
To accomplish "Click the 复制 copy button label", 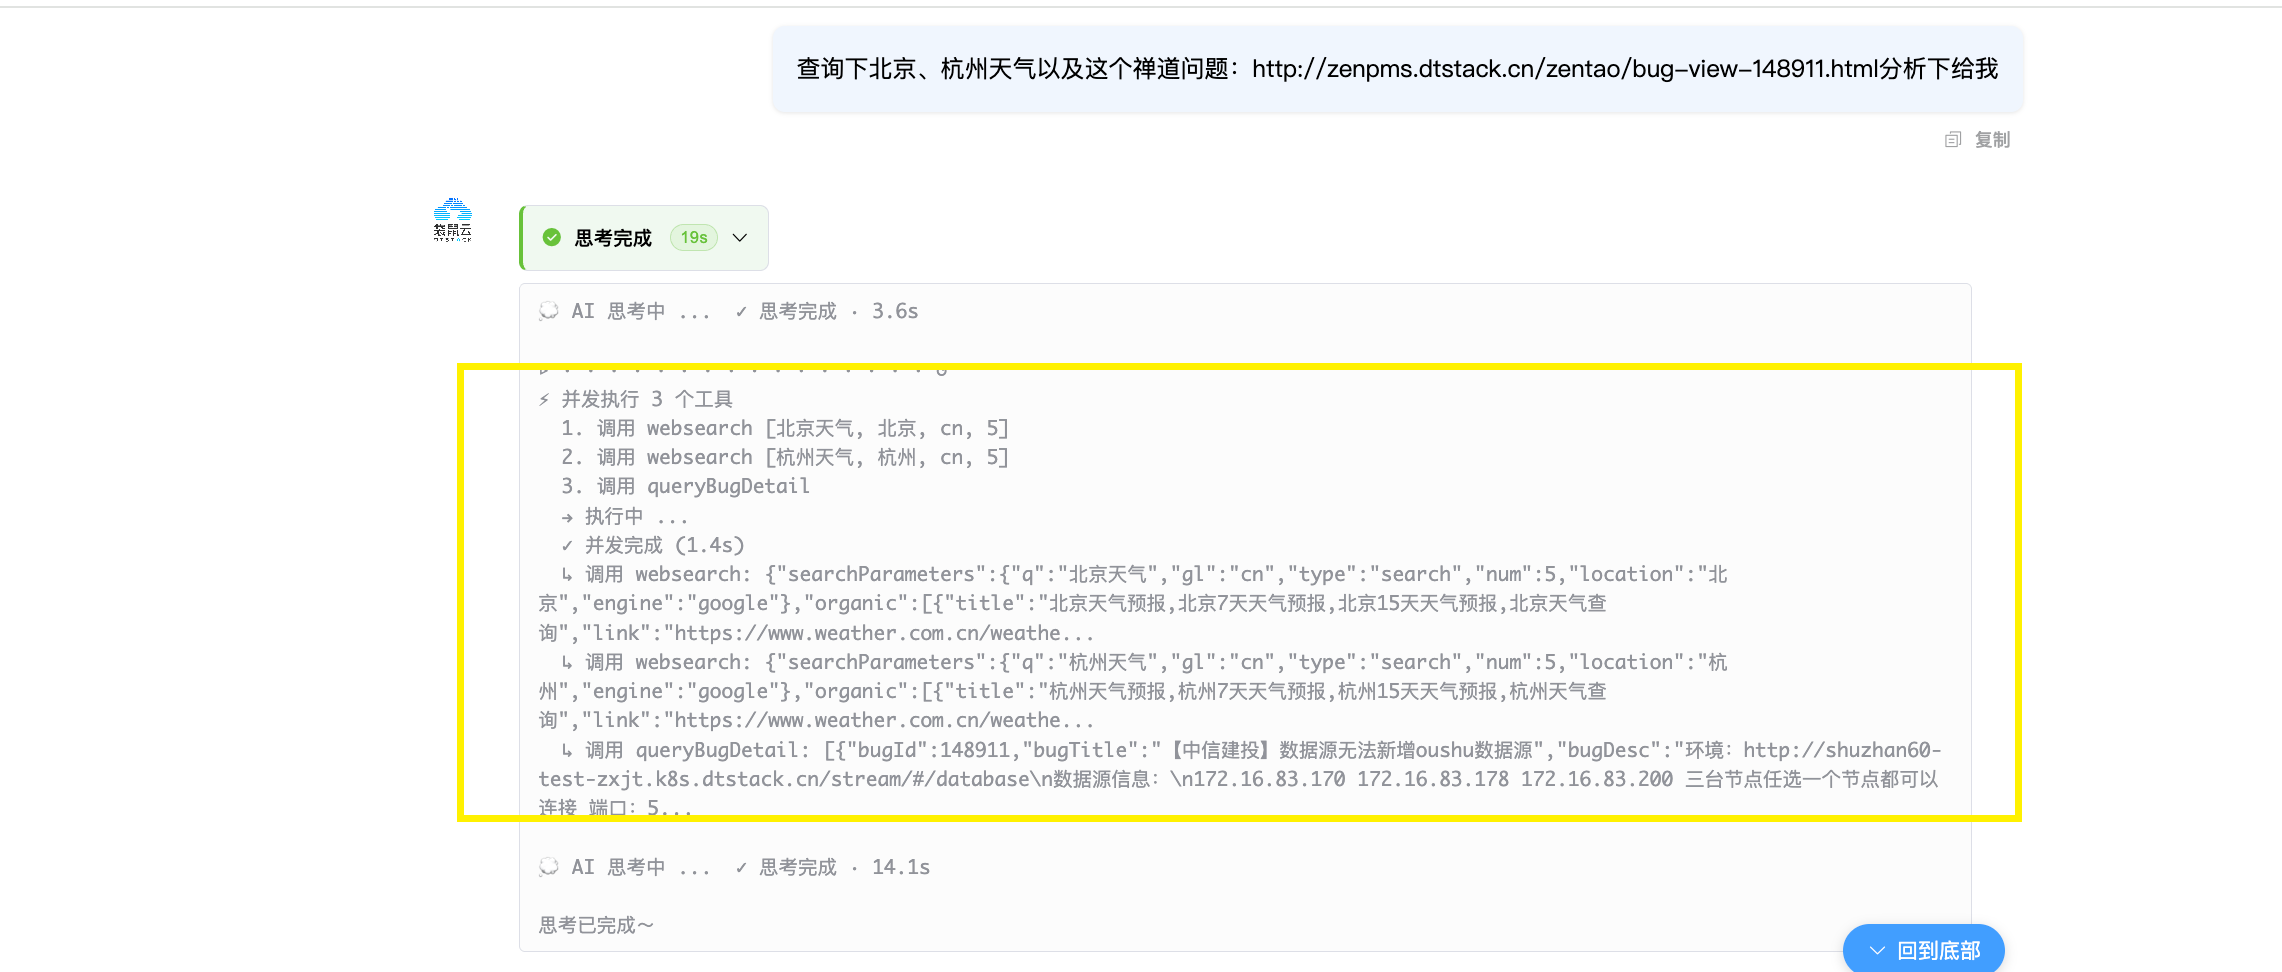I will point(1992,140).
